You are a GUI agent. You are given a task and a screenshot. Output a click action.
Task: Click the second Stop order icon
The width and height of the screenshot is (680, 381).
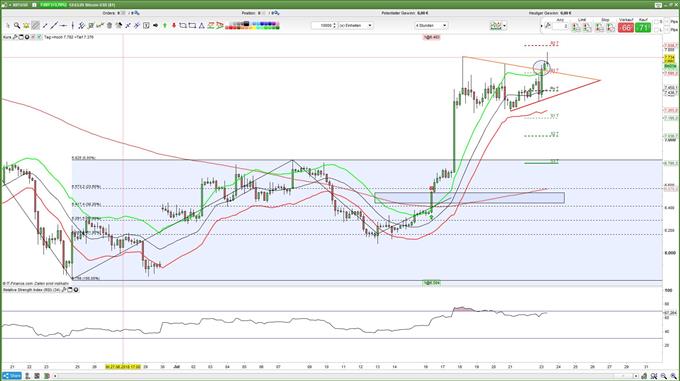point(611,27)
